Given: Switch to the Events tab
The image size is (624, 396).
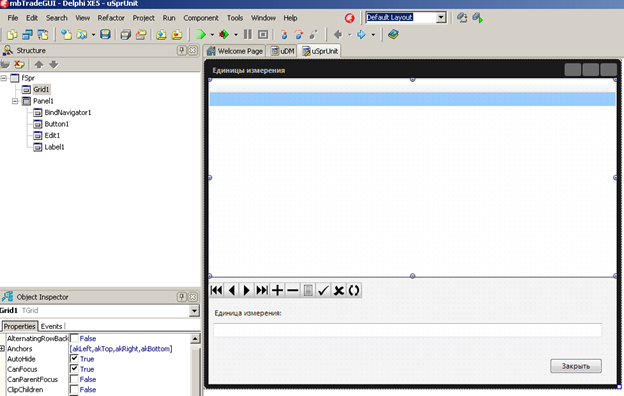Looking at the screenshot, I should click(x=51, y=326).
